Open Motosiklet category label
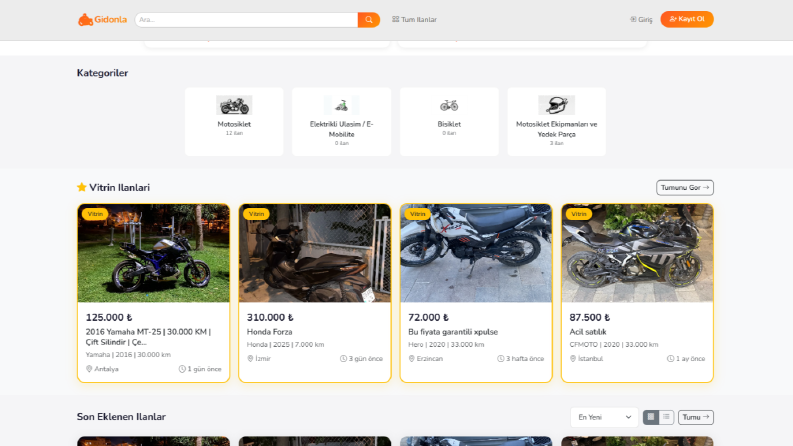793x446 pixels. coord(234,124)
